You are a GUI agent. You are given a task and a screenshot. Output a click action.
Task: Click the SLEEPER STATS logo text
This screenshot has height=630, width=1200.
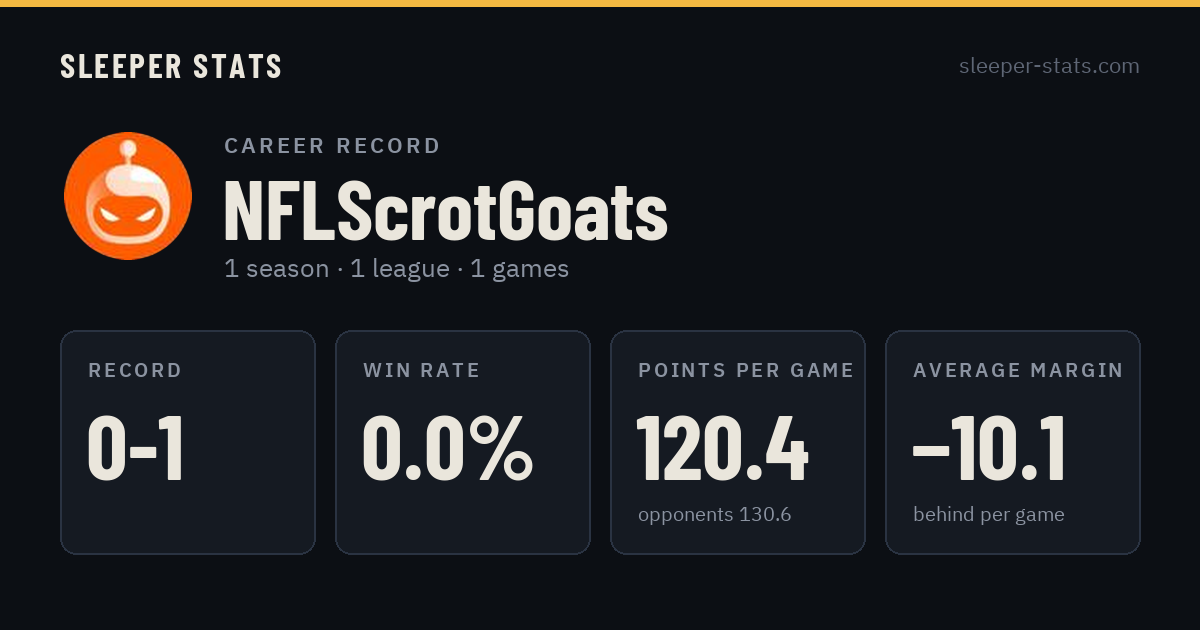click(171, 67)
